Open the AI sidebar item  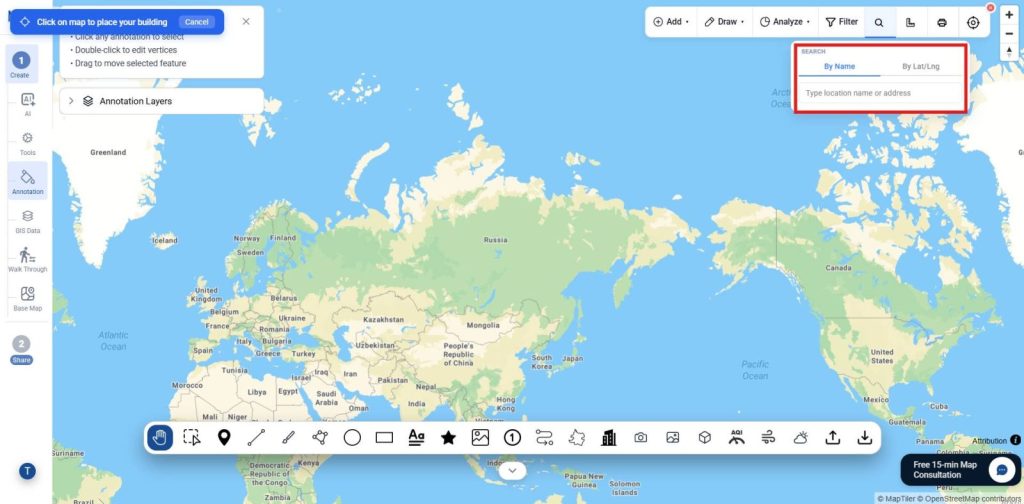coord(27,104)
